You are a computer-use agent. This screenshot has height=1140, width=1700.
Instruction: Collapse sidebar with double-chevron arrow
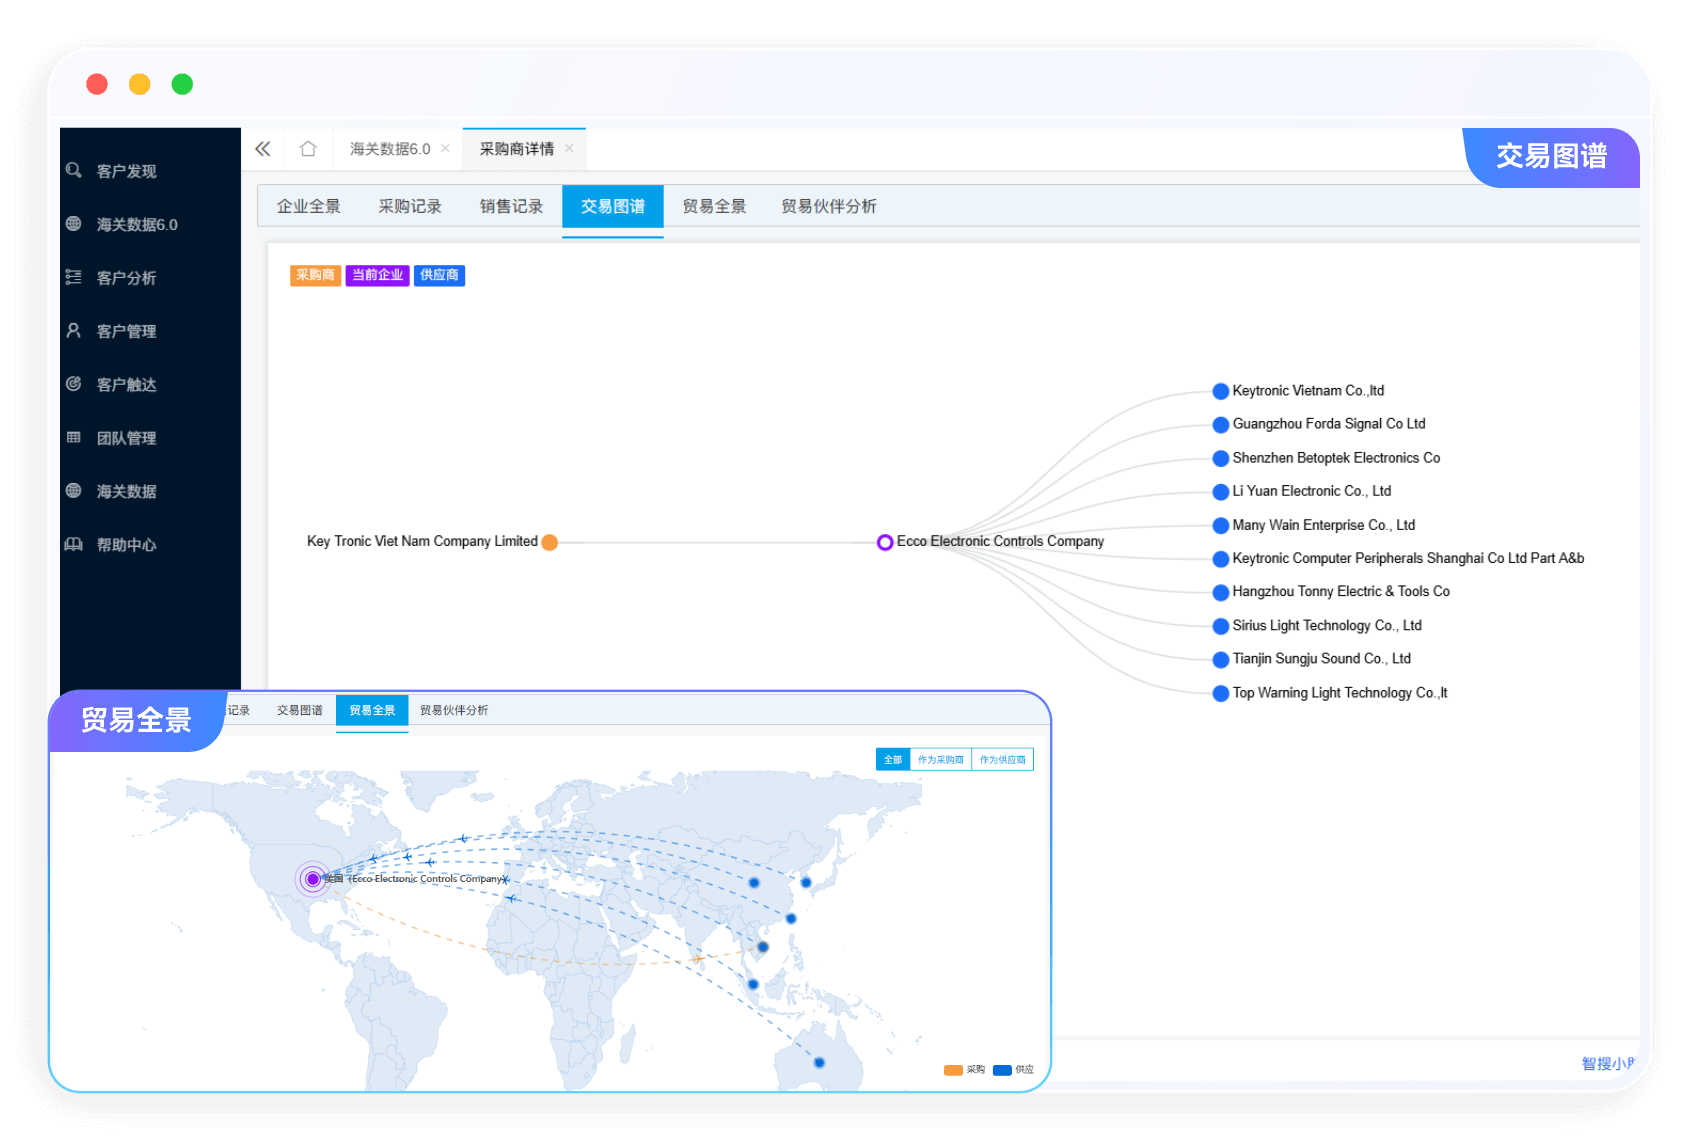tap(263, 149)
